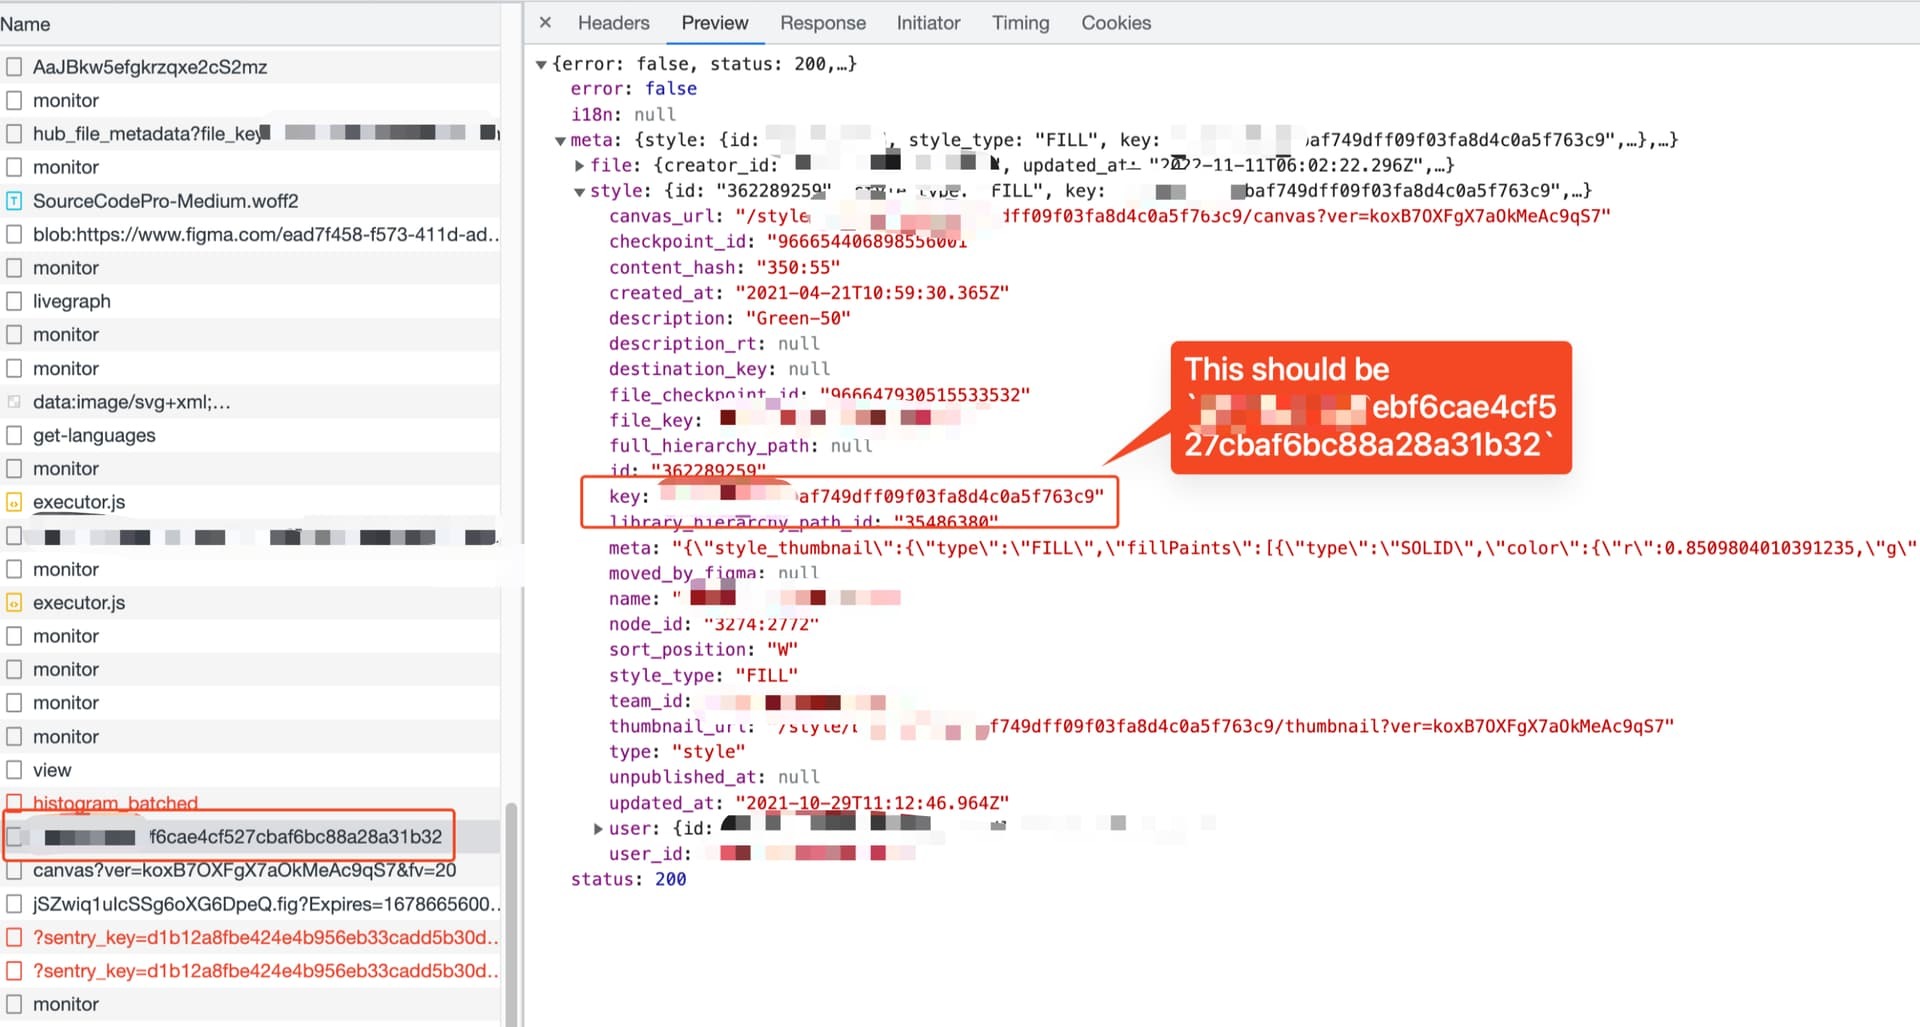This screenshot has height=1027, width=1920.
Task: Tick checkbox for jSZwiq1ulcSSg6oXG6DpeQ.fig request
Action: pos(14,904)
